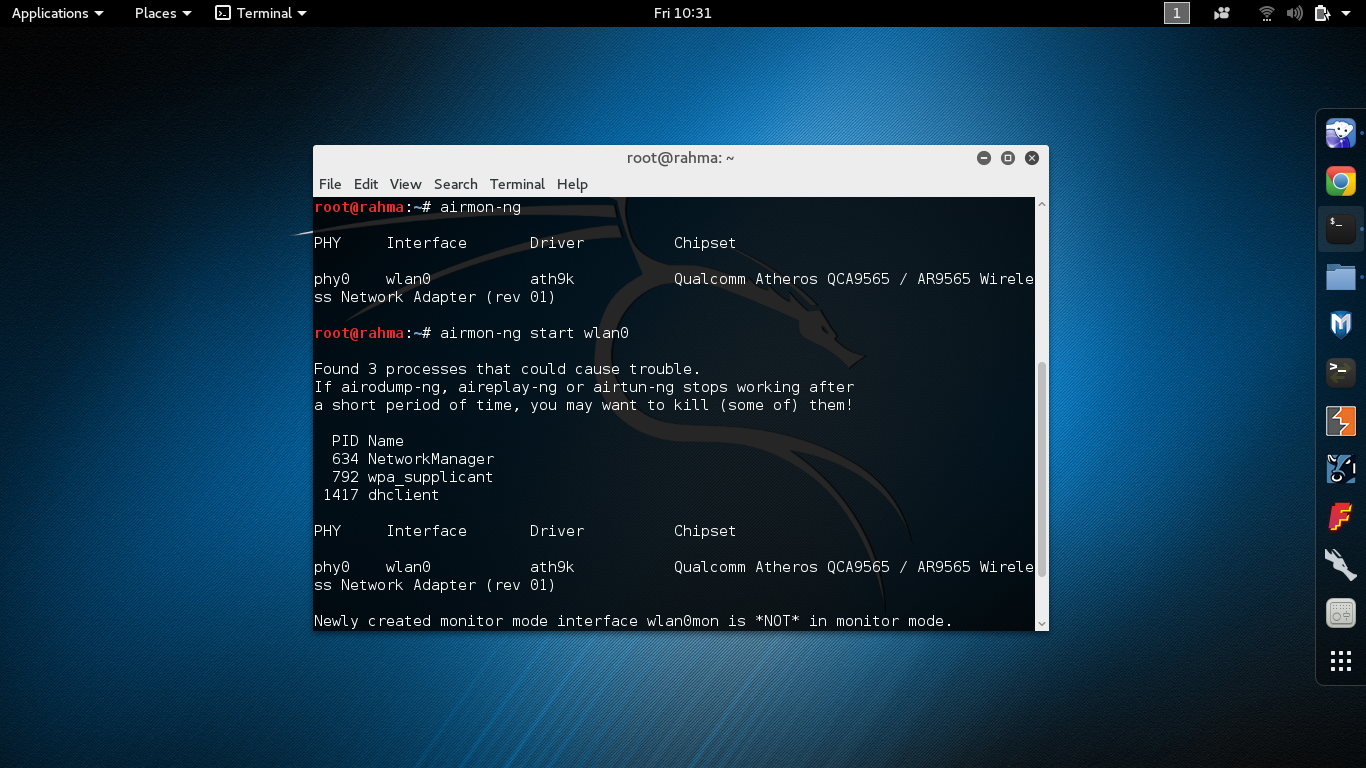1366x768 pixels.
Task: Click the Terminal icon in the dock
Action: (x=1340, y=229)
